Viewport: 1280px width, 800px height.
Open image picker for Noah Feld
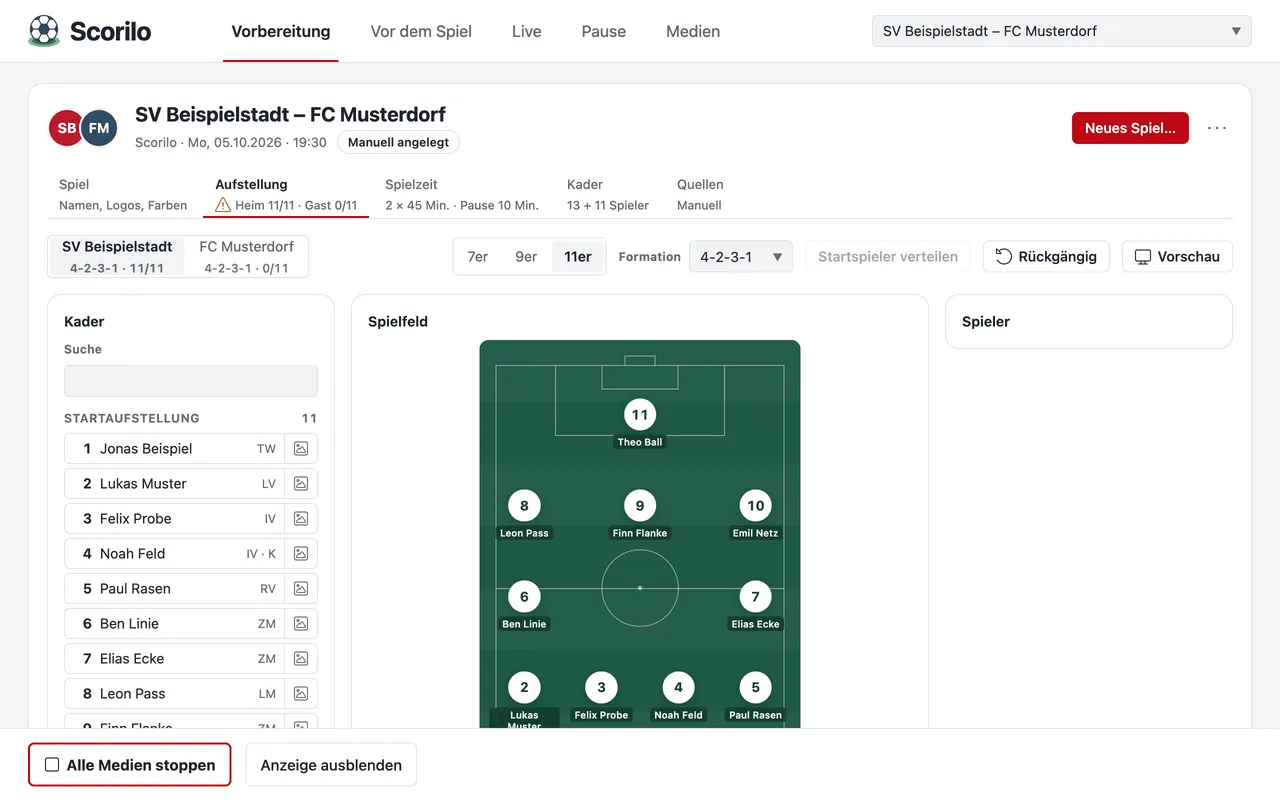pyautogui.click(x=301, y=554)
